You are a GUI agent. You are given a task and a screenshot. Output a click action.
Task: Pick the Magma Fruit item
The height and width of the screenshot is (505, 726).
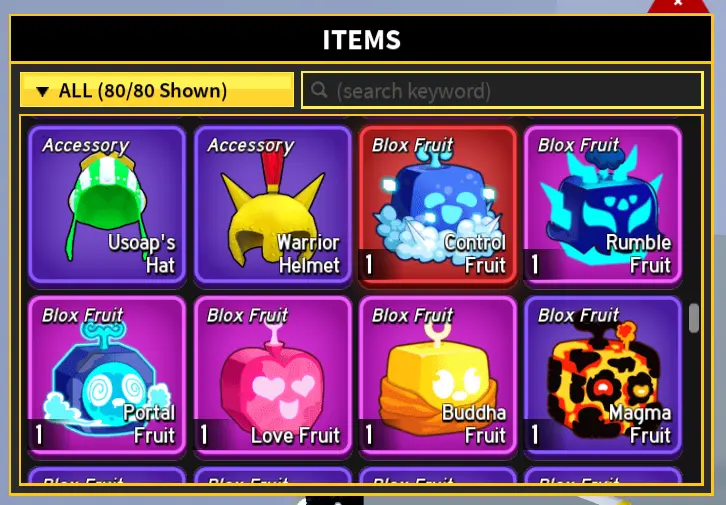(x=603, y=377)
